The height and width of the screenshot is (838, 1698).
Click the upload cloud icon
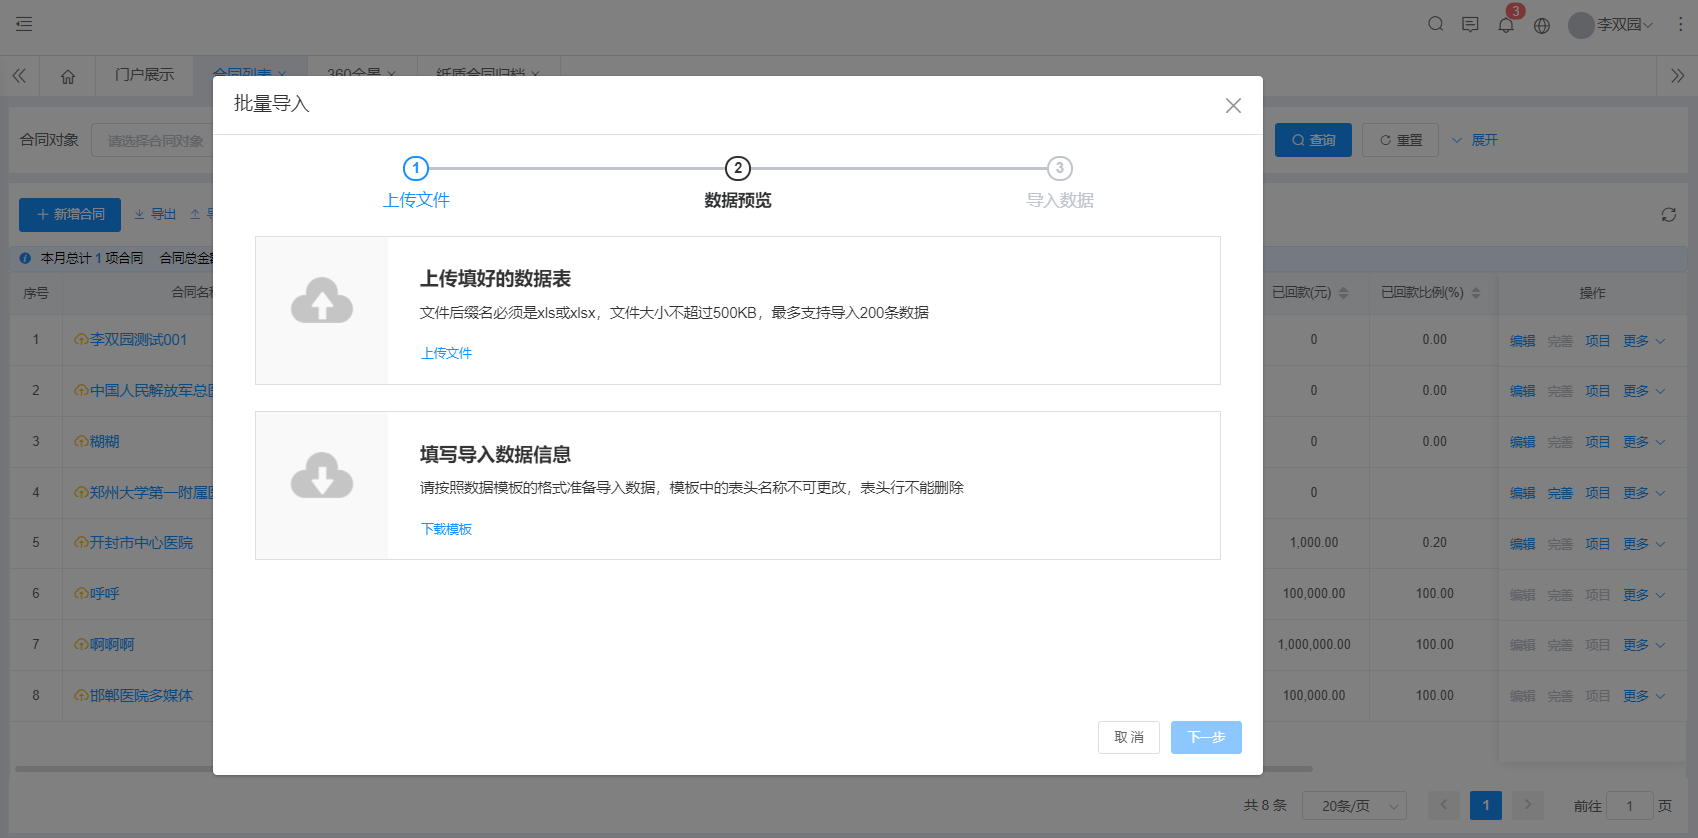click(x=321, y=301)
